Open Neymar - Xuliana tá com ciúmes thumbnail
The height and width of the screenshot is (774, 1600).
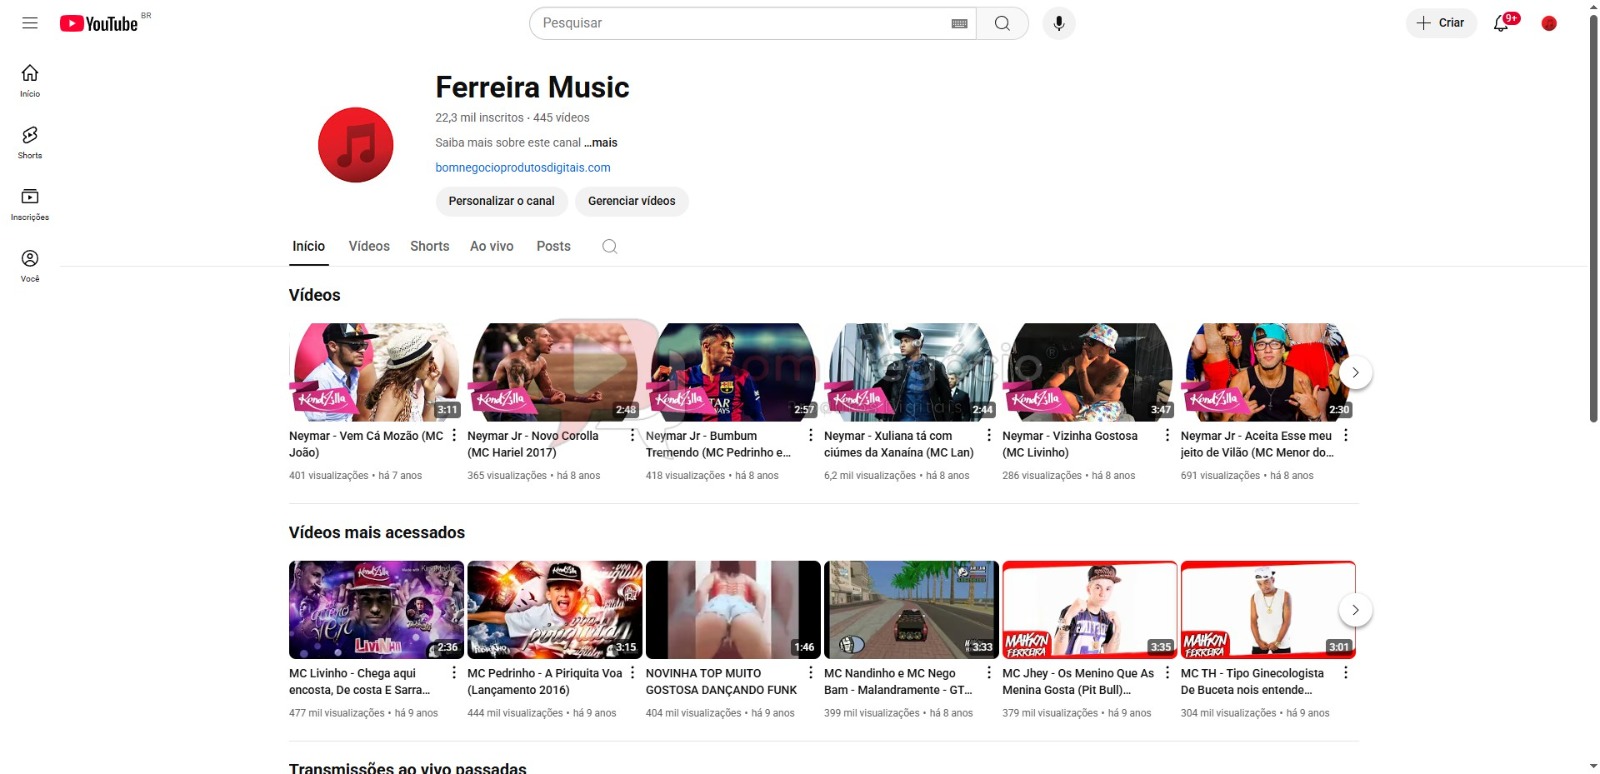[911, 371]
